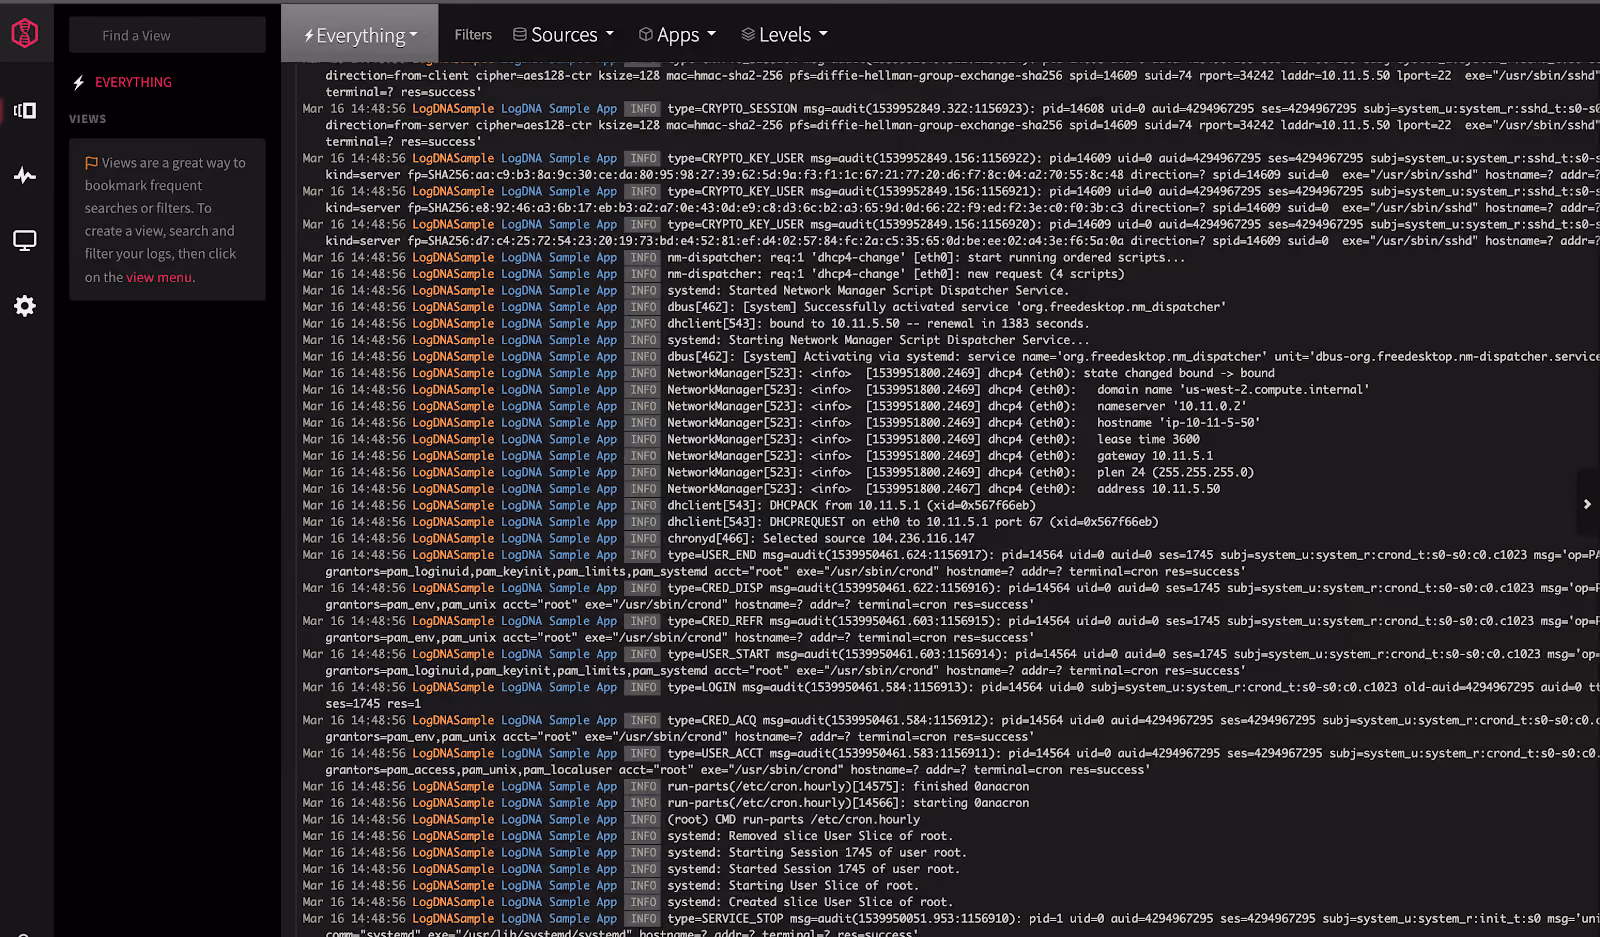This screenshot has height=937, width=1600.
Task: Click log line 'type=CRED_DISP msg=audit'
Action: pos(950,596)
